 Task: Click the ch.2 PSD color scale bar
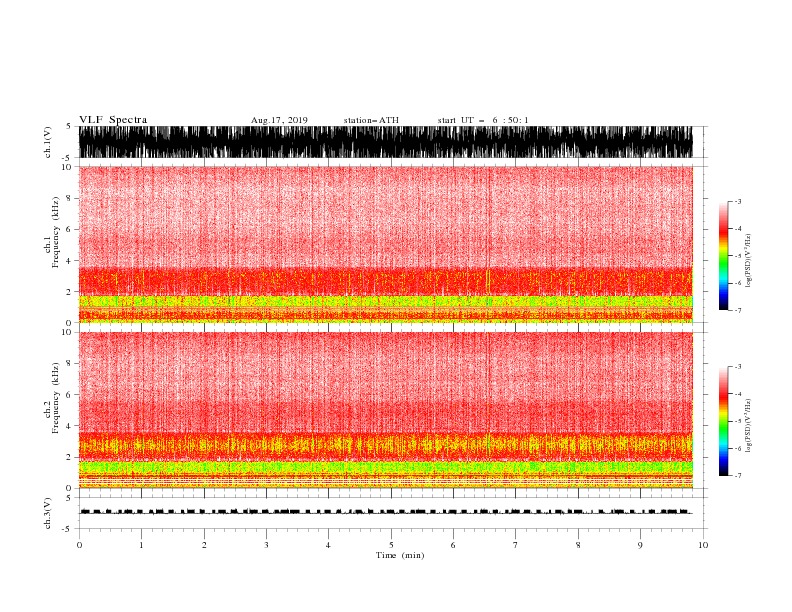coord(724,421)
